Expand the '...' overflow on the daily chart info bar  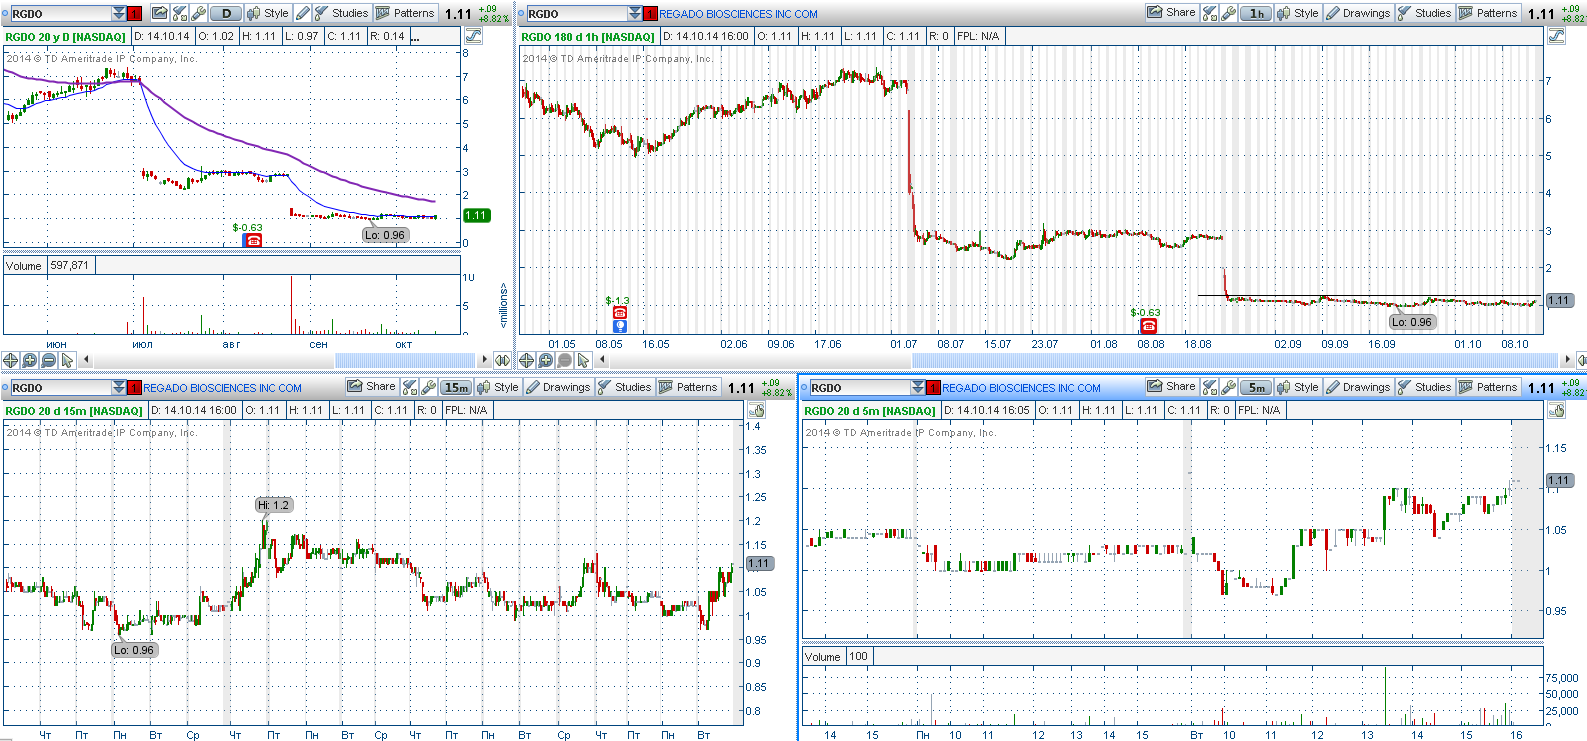click(x=416, y=36)
